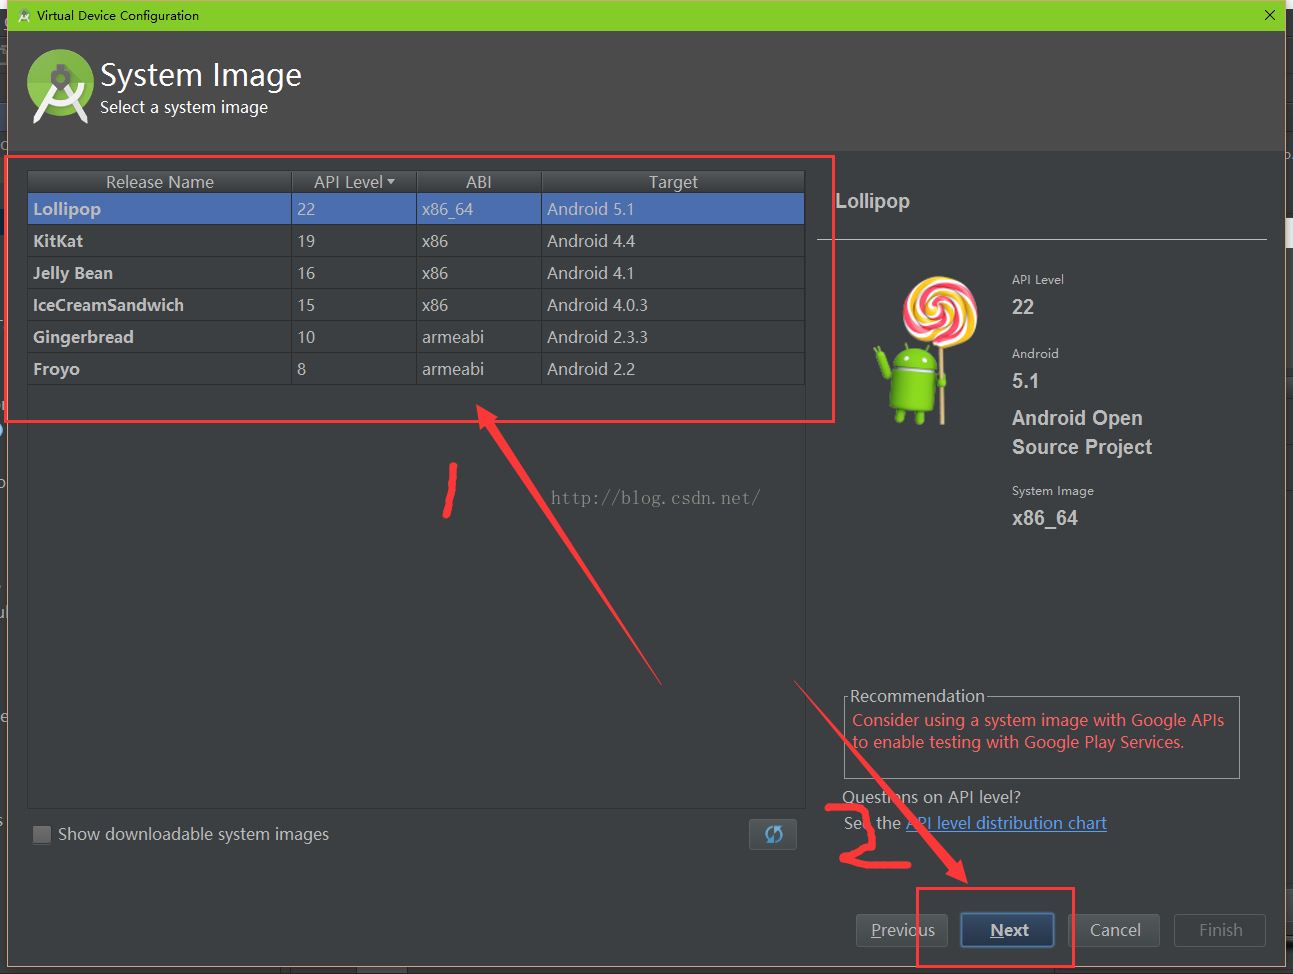Image resolution: width=1293 pixels, height=974 pixels.
Task: Click API level 10 cell
Action: click(x=354, y=337)
